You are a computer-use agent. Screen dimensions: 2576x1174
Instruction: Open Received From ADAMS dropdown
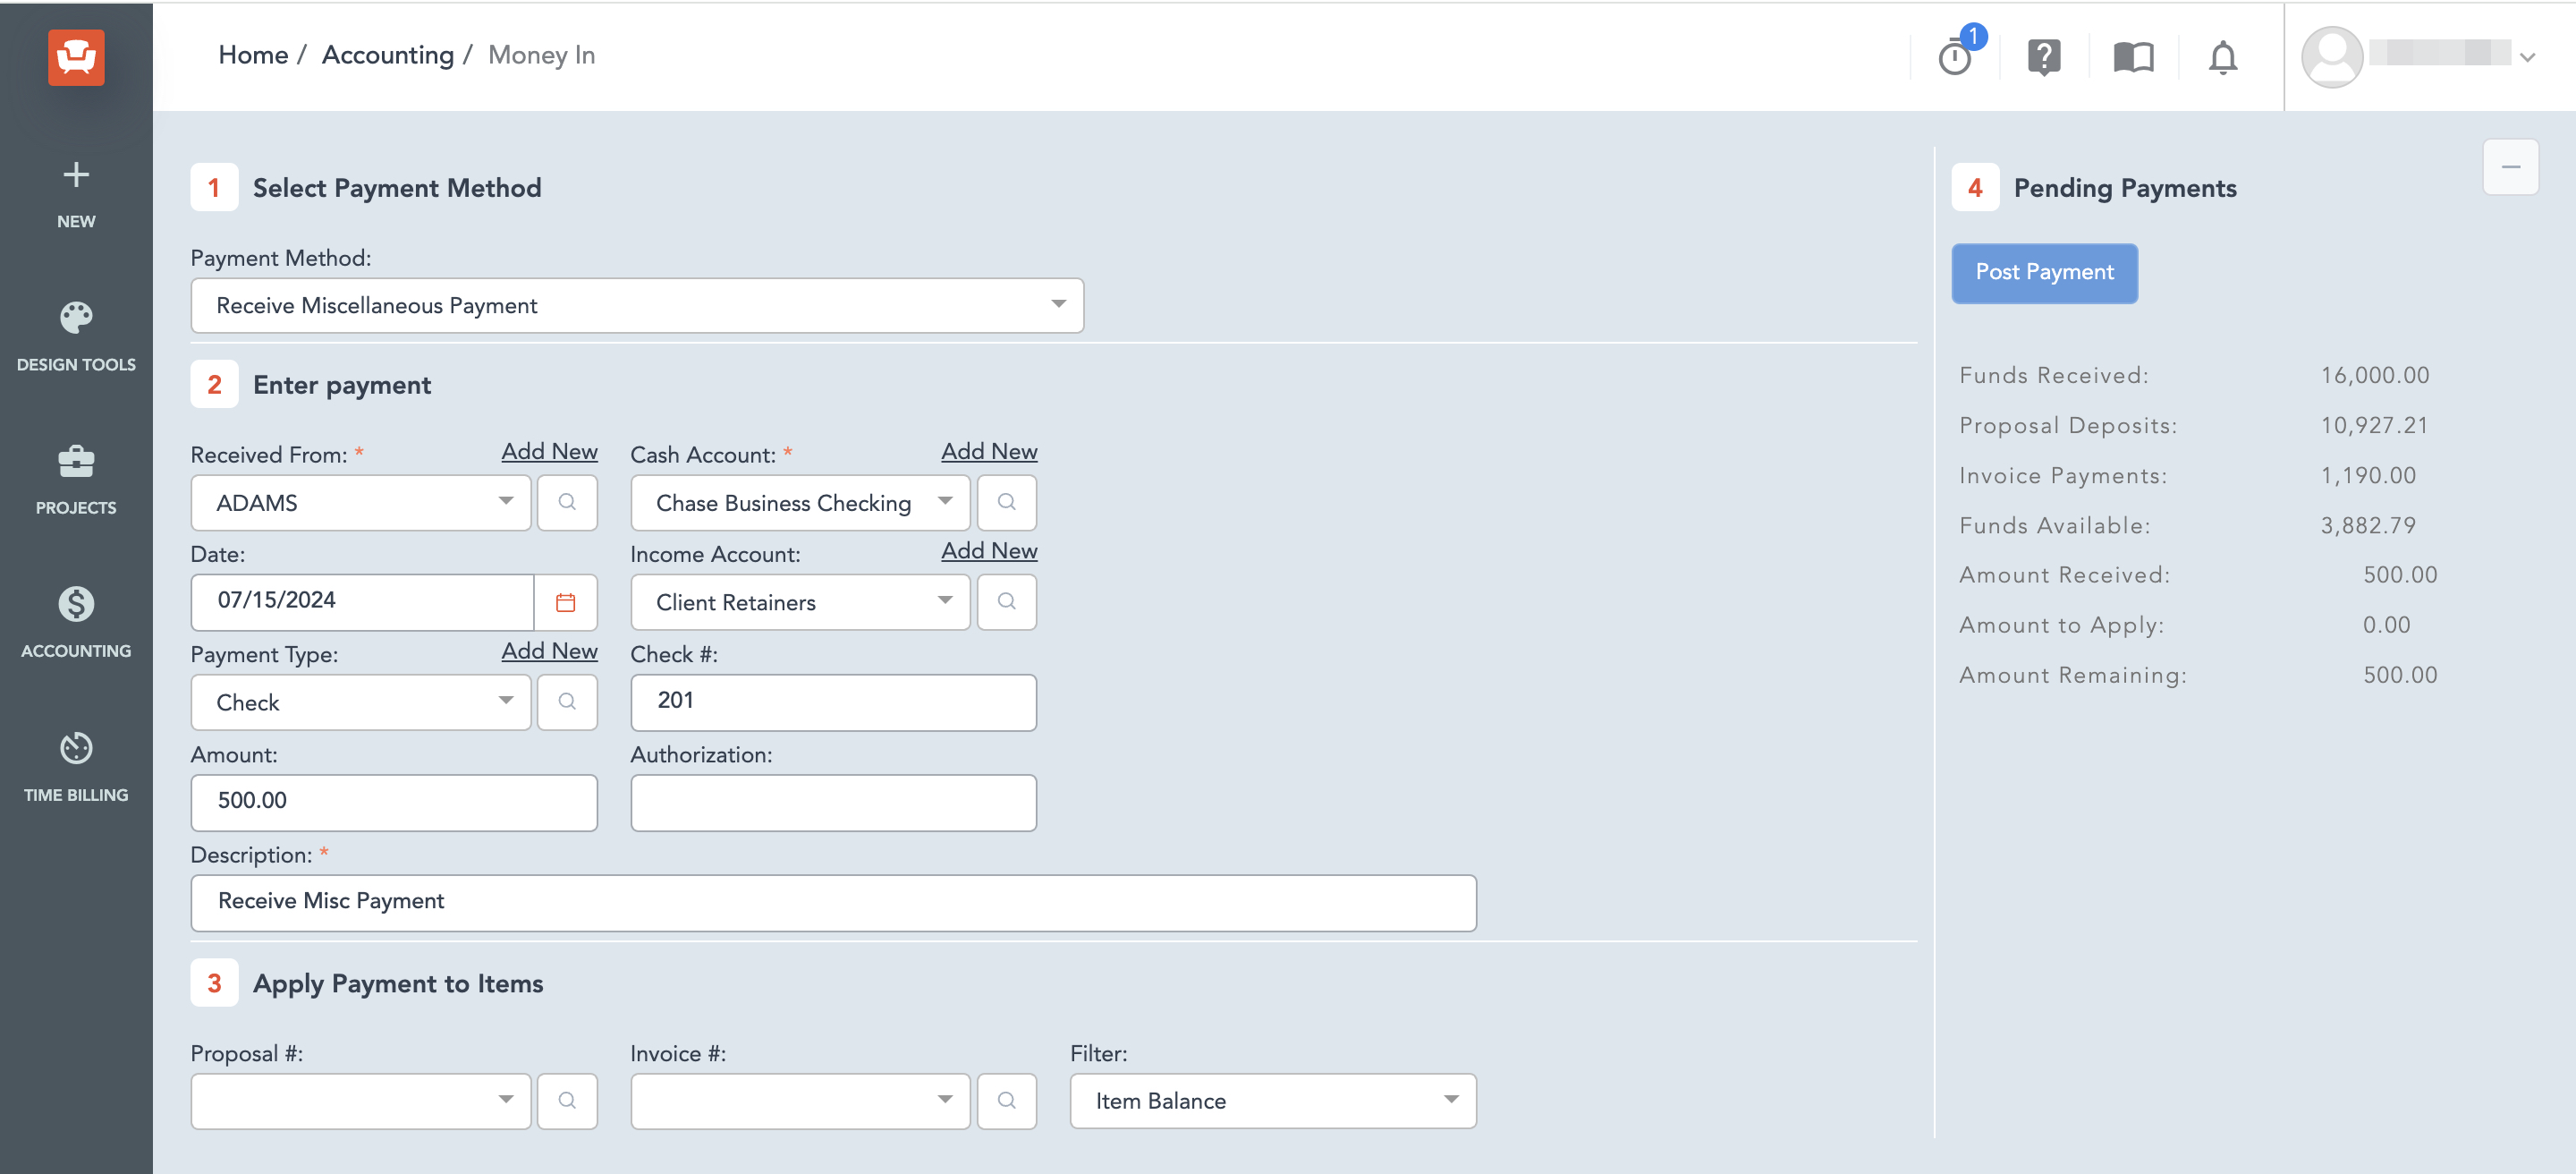pyautogui.click(x=360, y=502)
